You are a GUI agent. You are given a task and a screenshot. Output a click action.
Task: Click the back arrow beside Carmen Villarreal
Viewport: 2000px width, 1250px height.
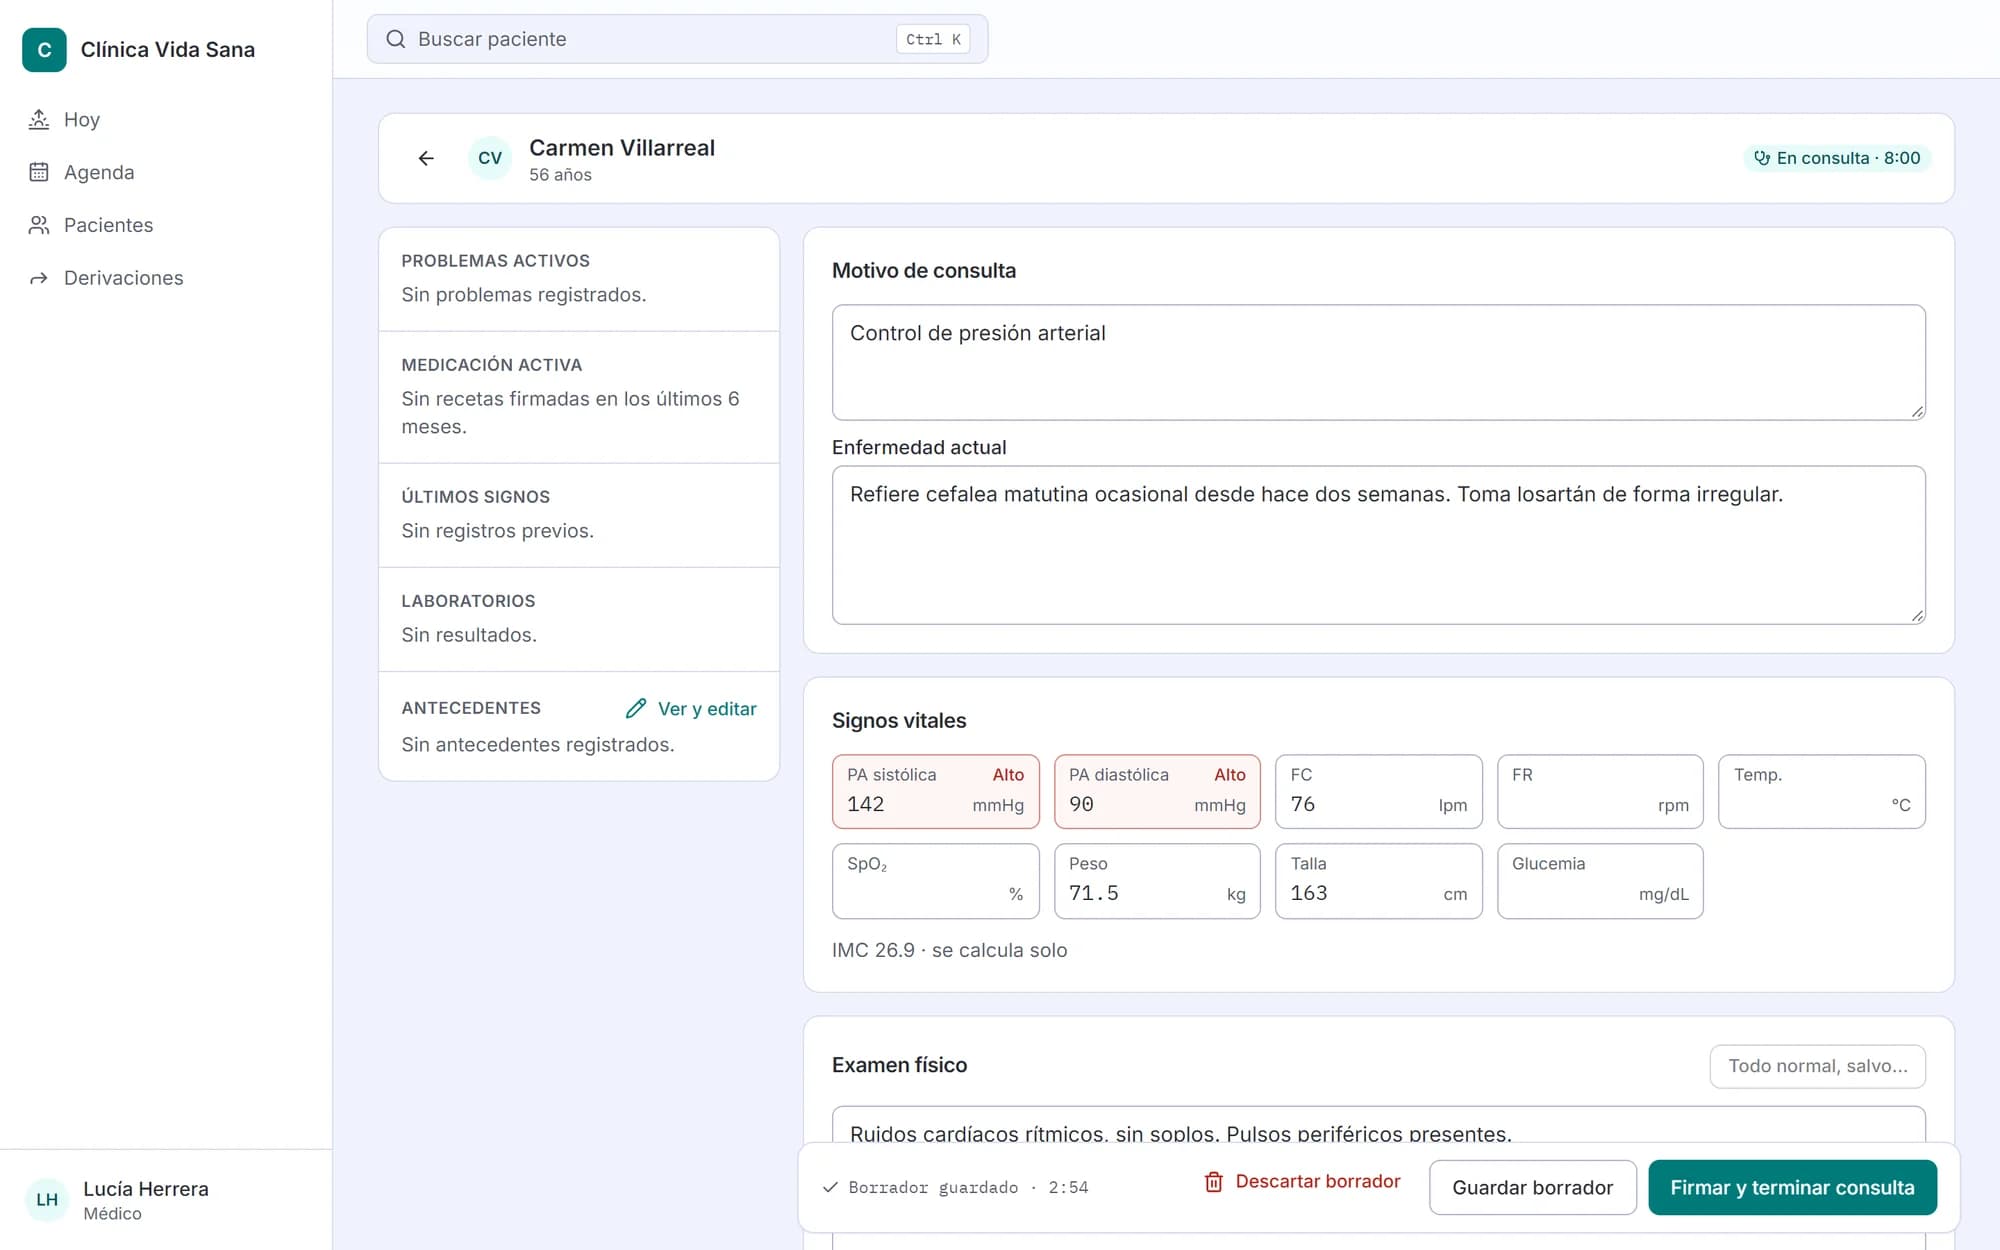coord(426,158)
